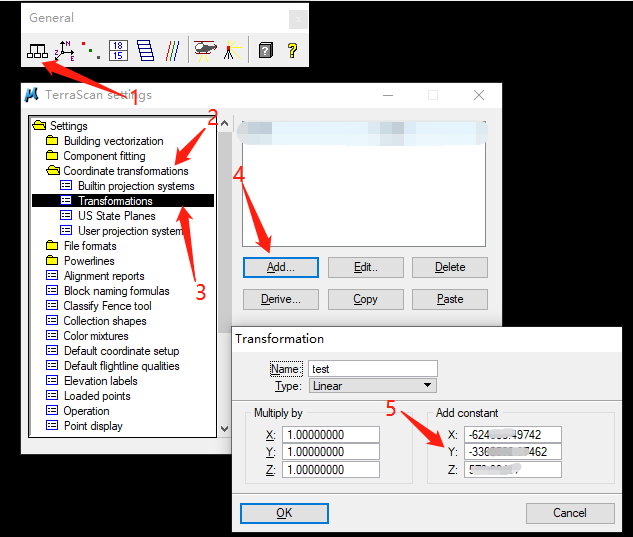Click Multiply by X field

coord(331,435)
